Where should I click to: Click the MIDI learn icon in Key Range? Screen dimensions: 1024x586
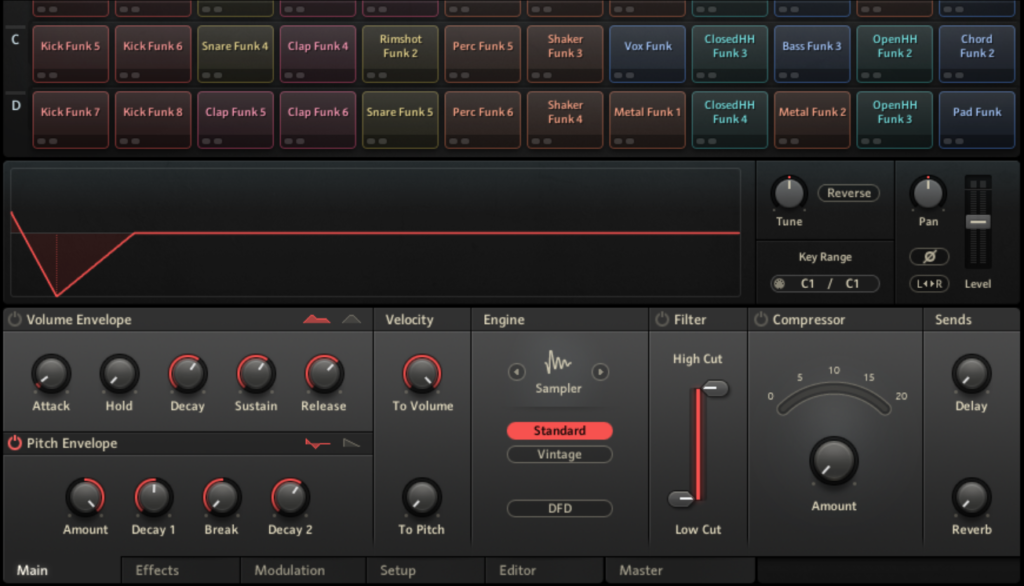(779, 284)
